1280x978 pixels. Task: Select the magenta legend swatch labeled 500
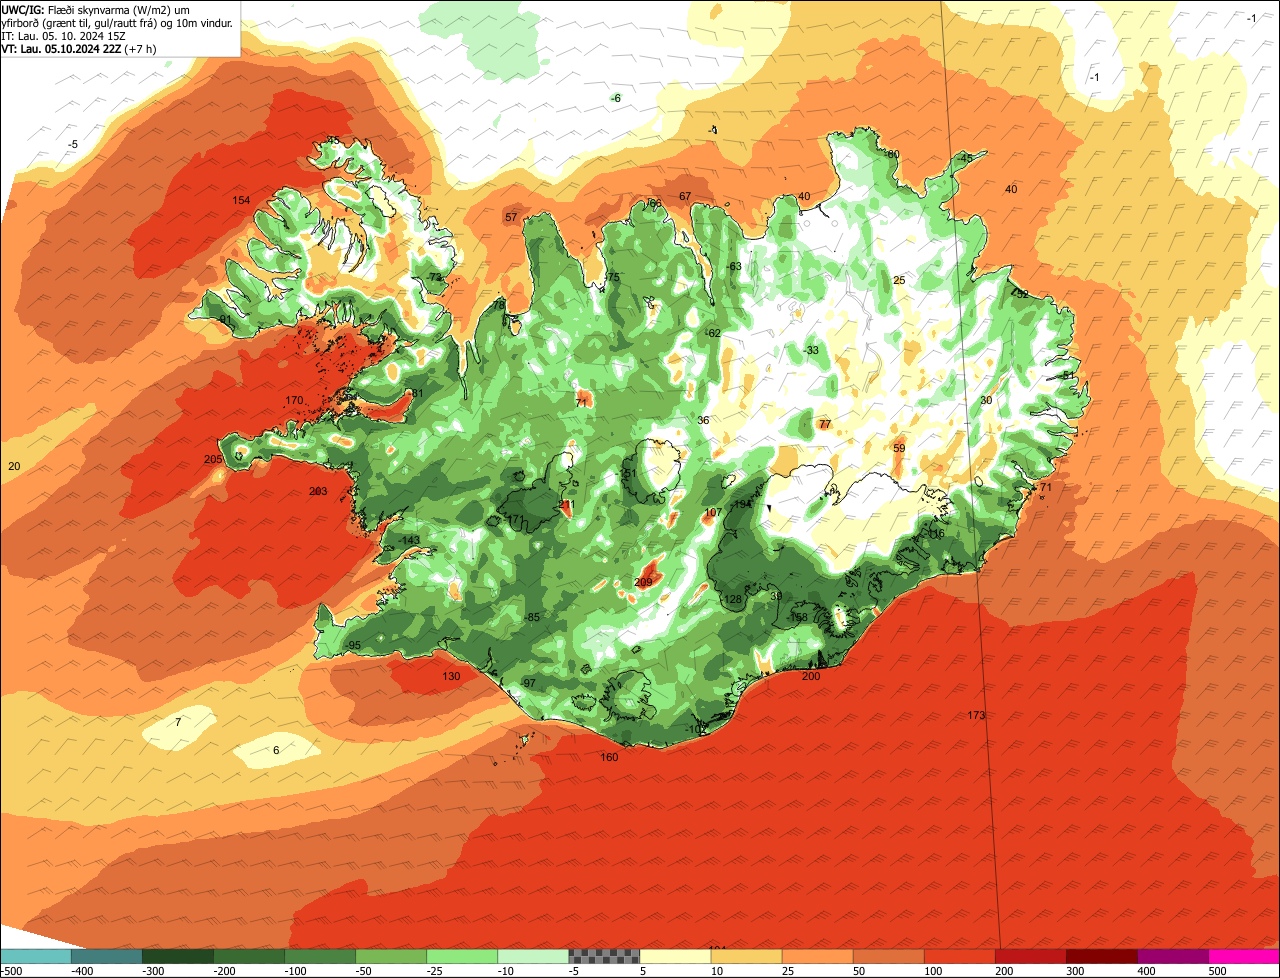click(x=1244, y=956)
